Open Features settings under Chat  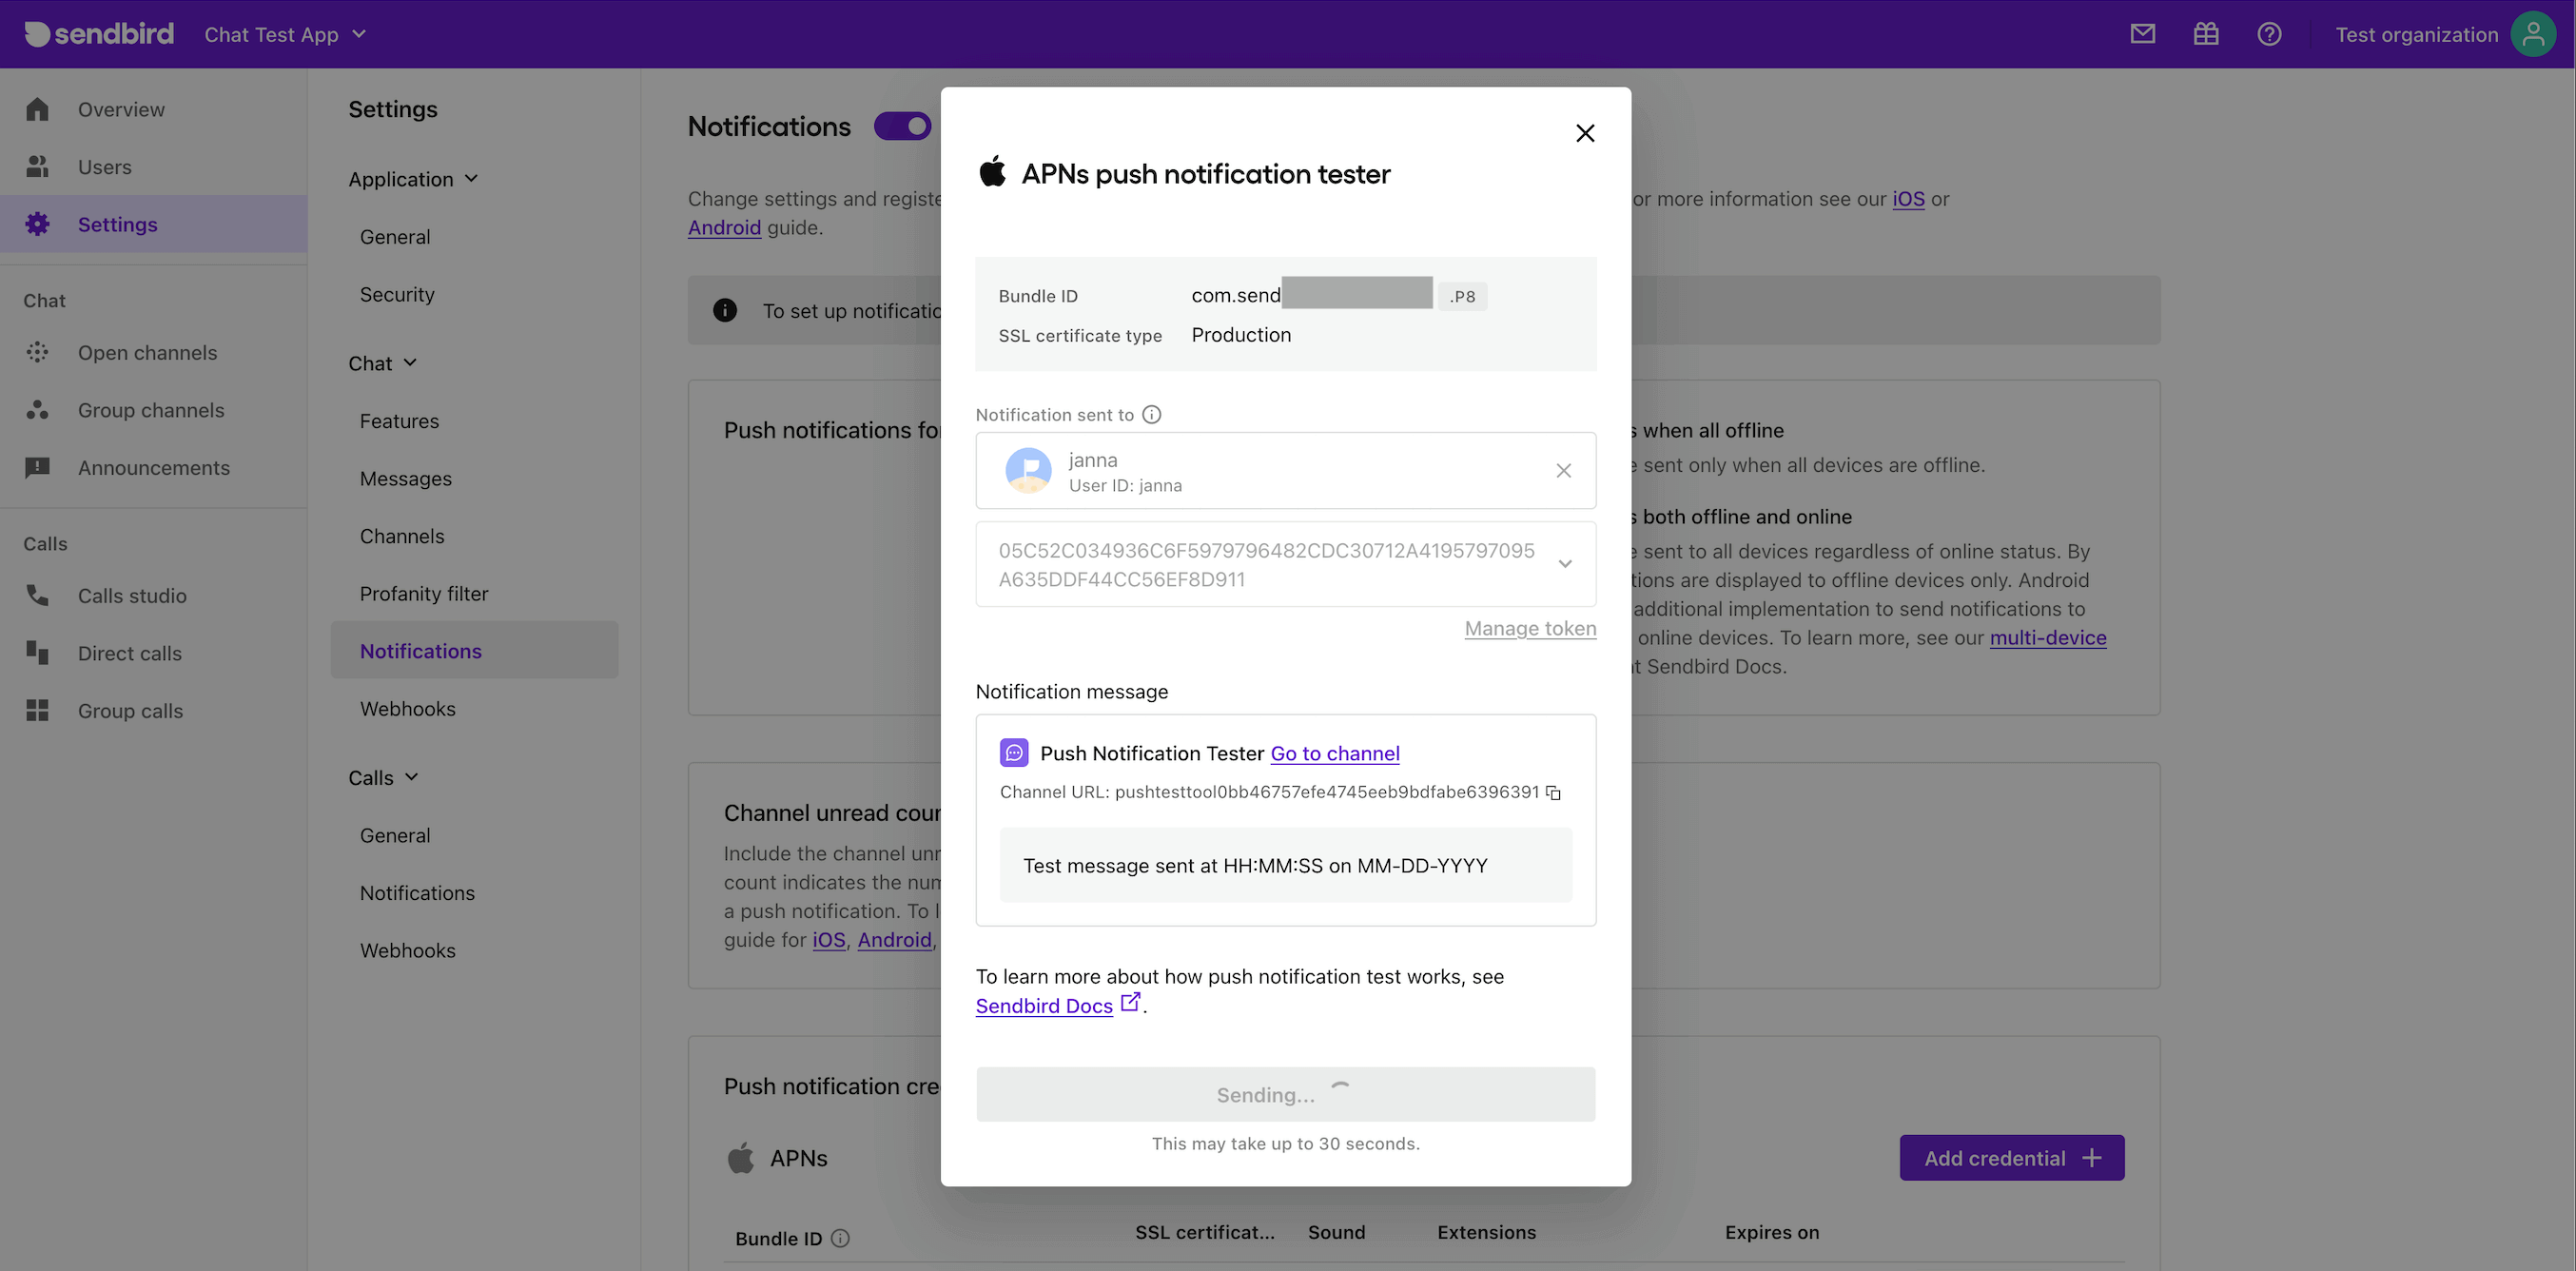pos(399,420)
